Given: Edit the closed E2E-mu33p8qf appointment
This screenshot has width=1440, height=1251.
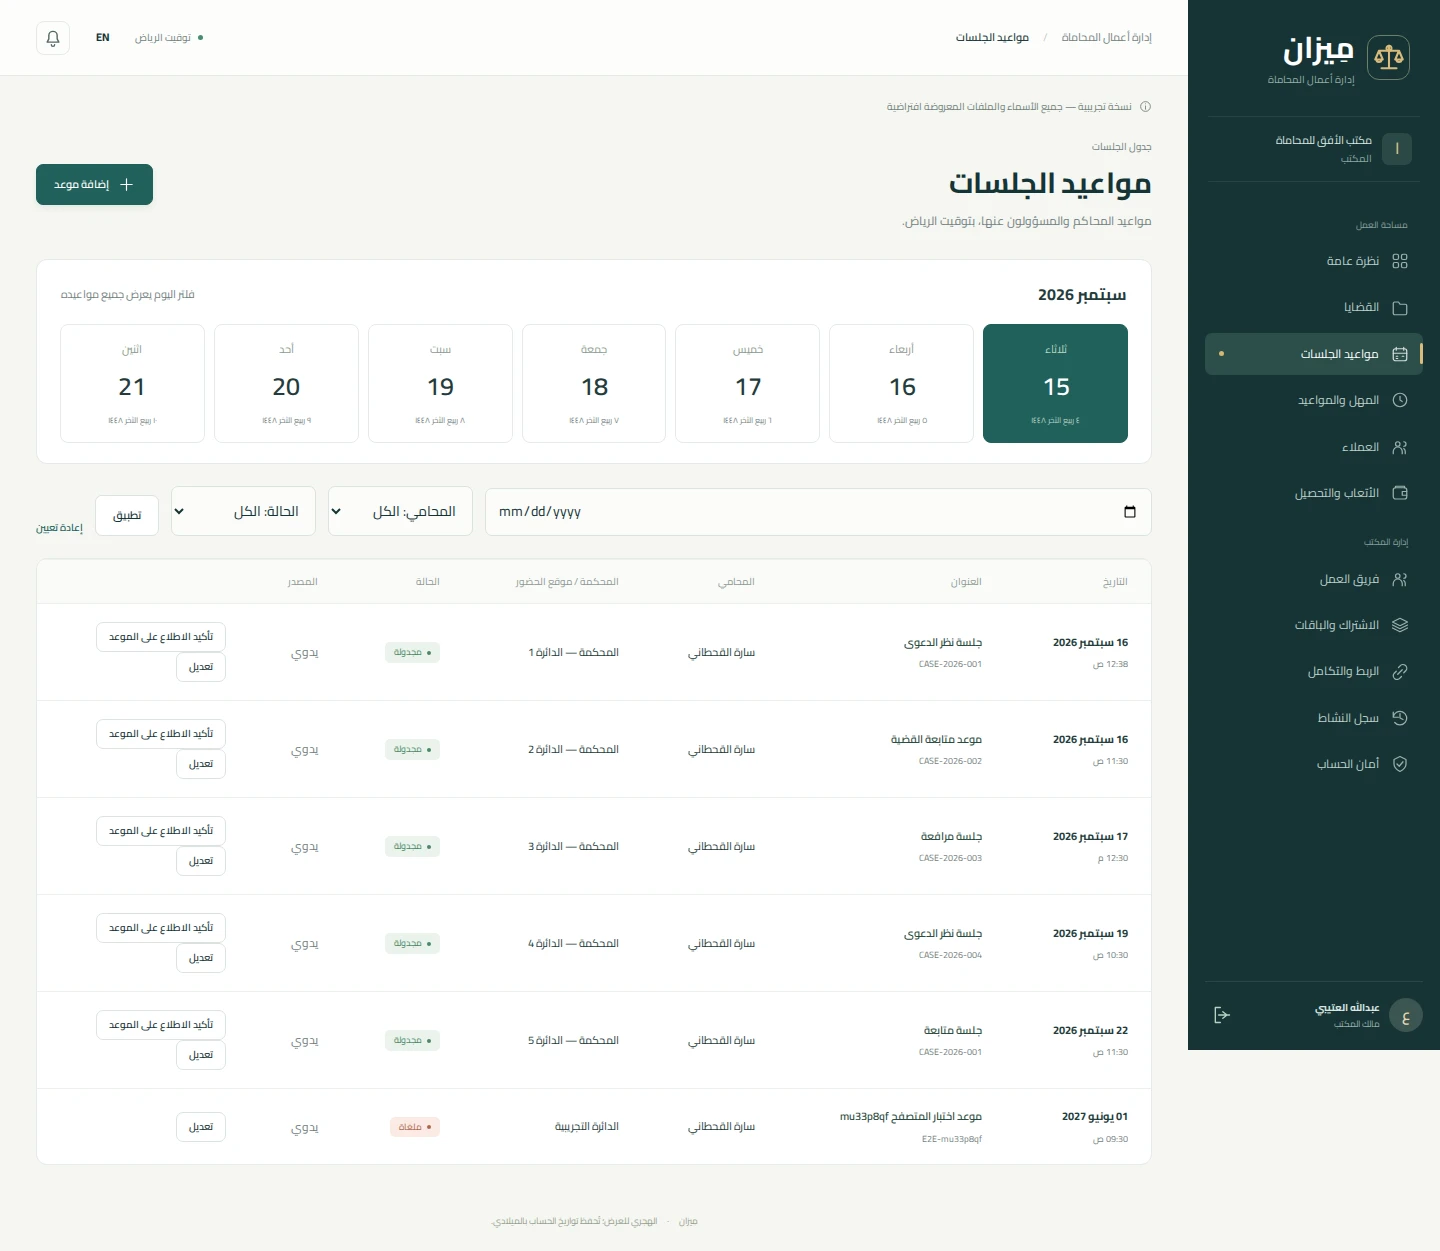Looking at the screenshot, I should click(201, 1127).
